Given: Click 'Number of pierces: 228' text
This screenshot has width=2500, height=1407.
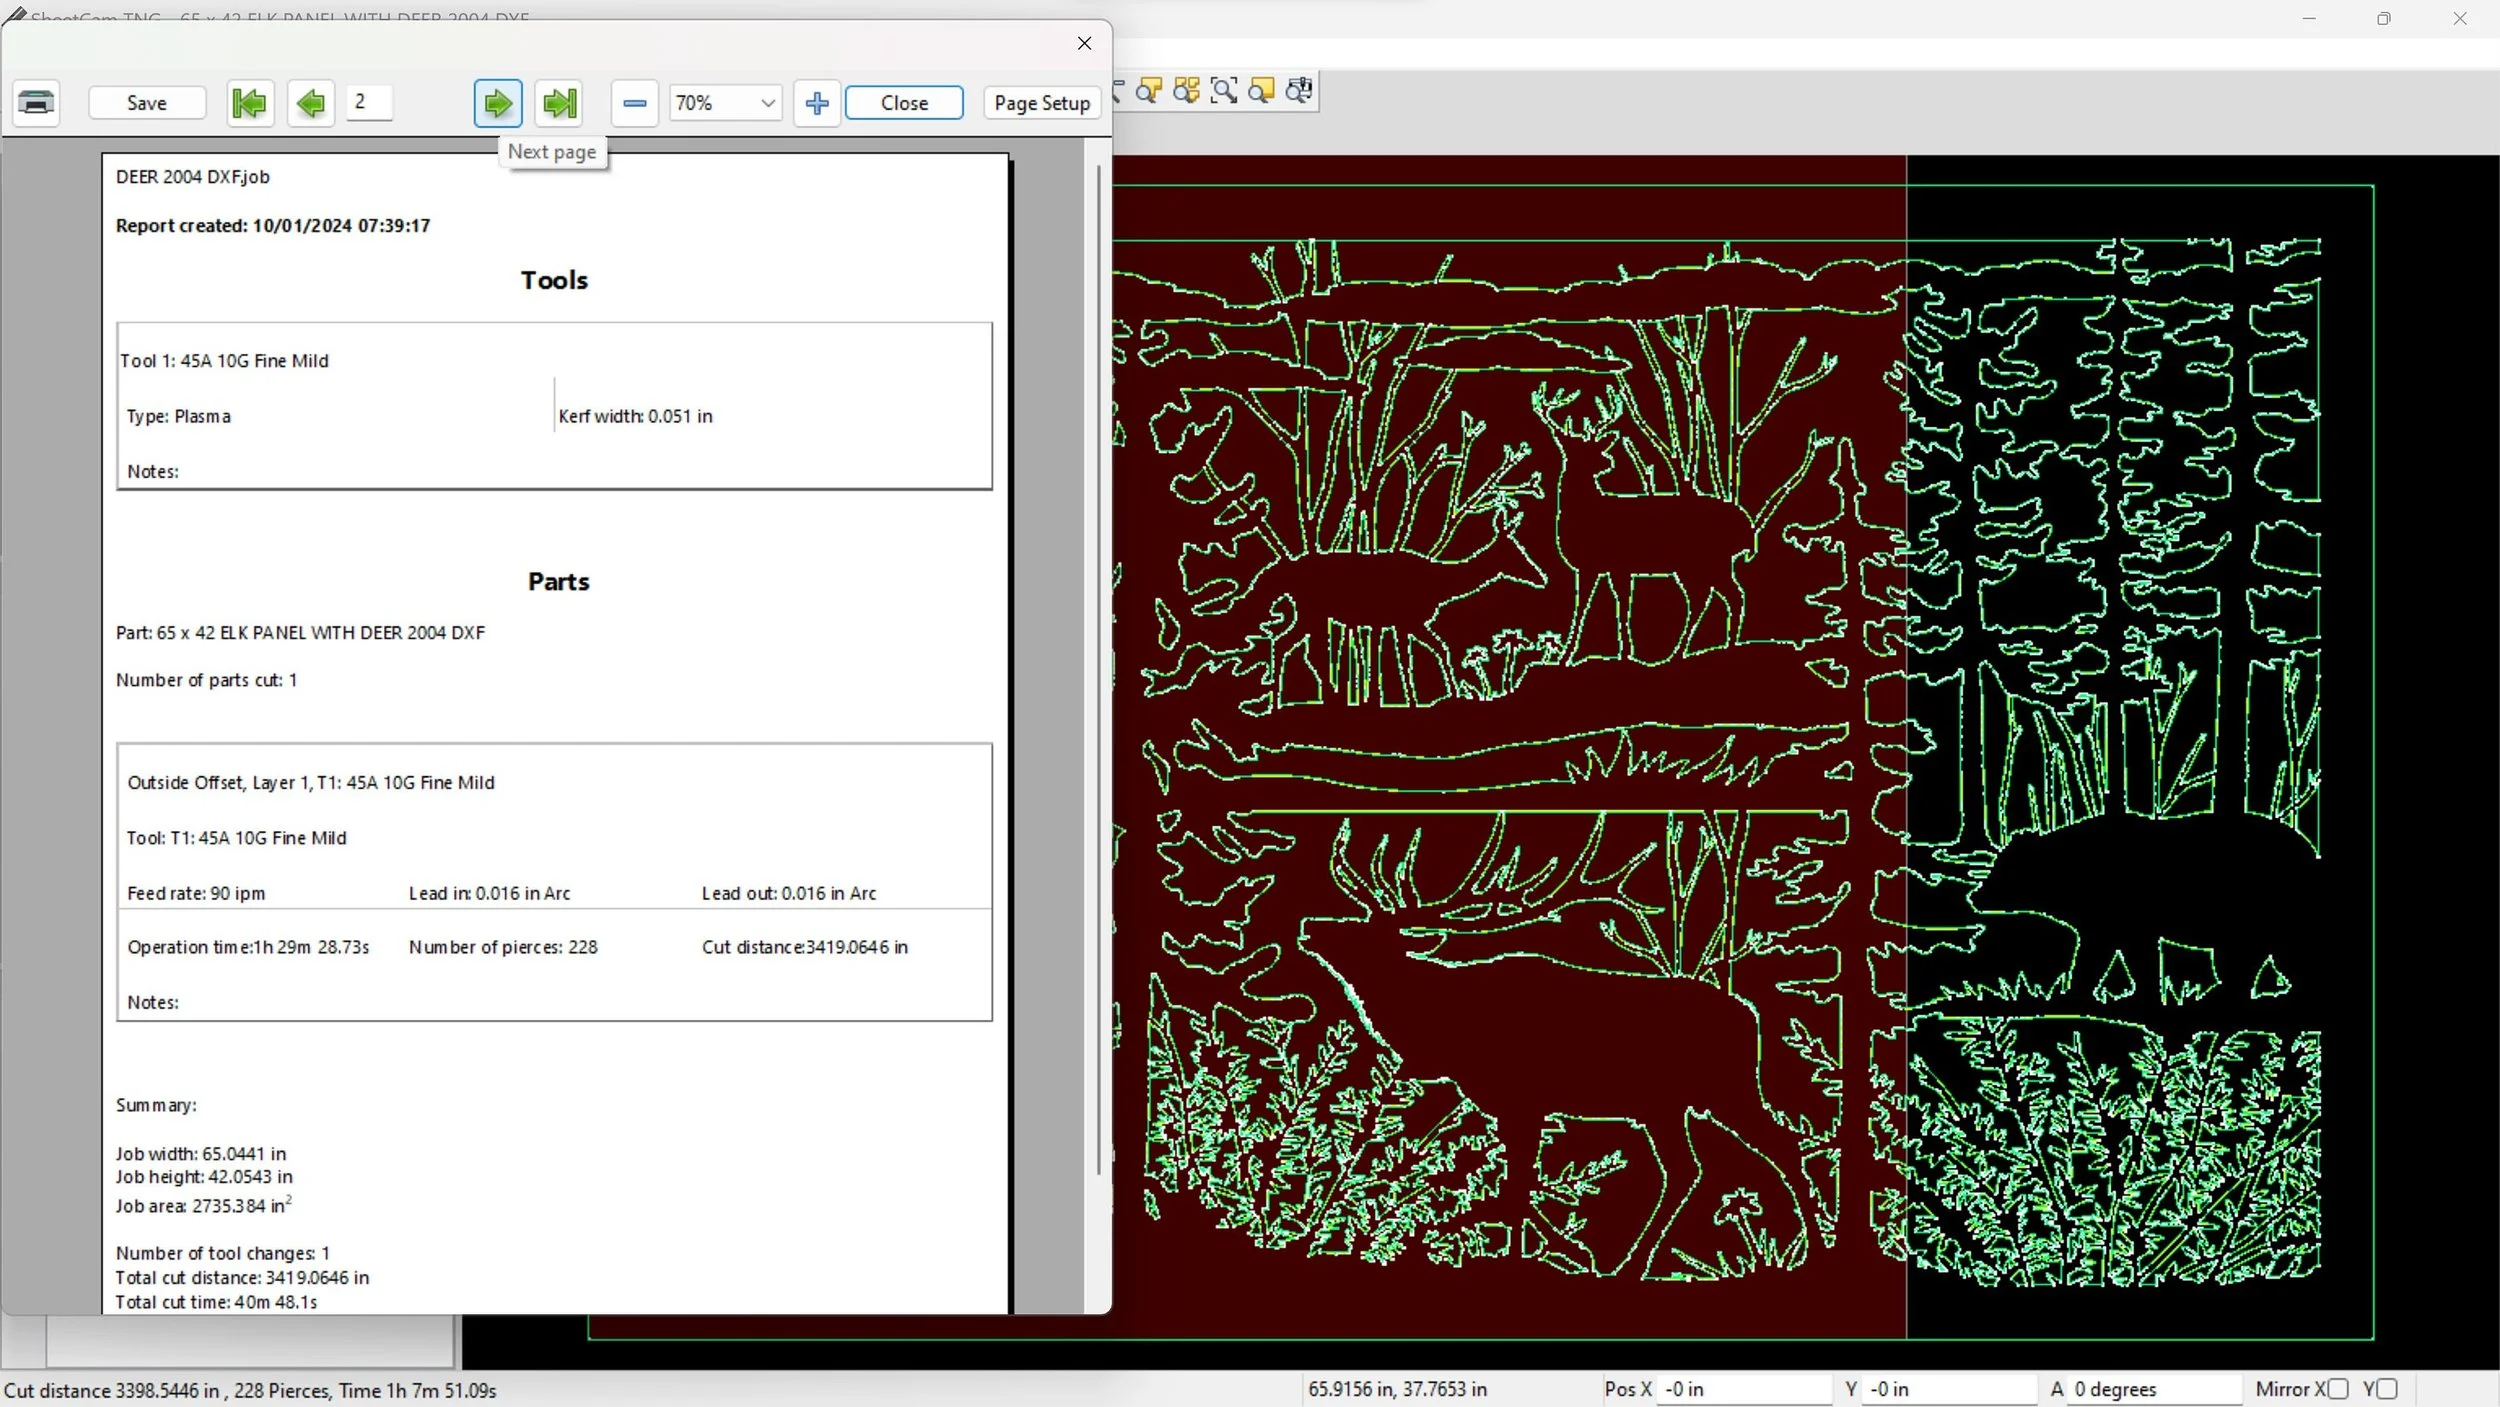Looking at the screenshot, I should click(x=503, y=947).
